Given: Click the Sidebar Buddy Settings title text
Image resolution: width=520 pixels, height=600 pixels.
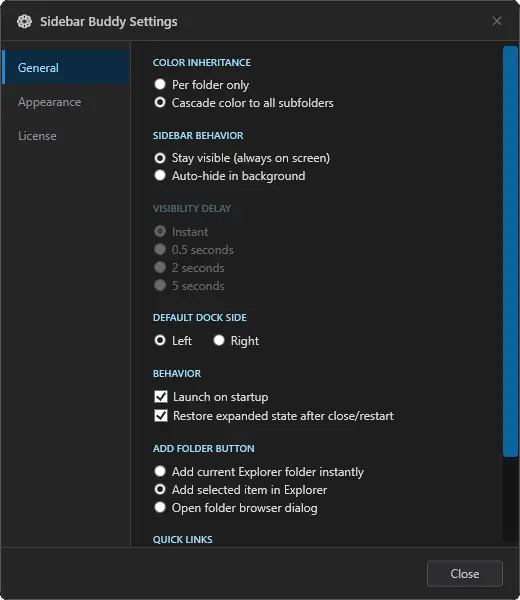Looking at the screenshot, I should coord(109,22).
